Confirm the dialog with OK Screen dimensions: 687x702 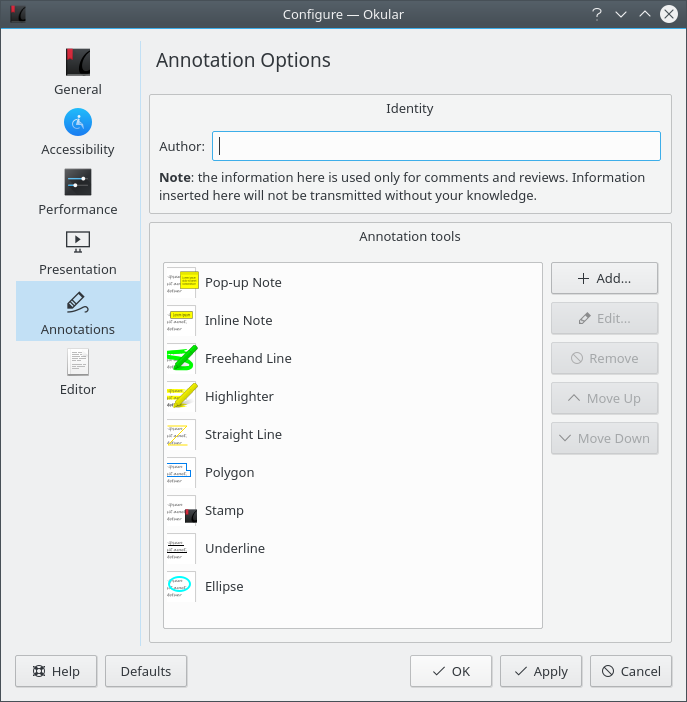[450, 672]
